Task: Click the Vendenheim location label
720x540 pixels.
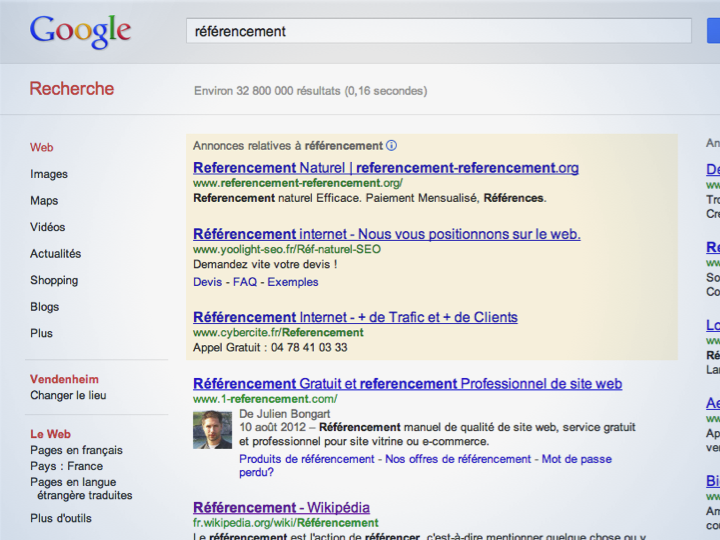Action: pos(64,379)
